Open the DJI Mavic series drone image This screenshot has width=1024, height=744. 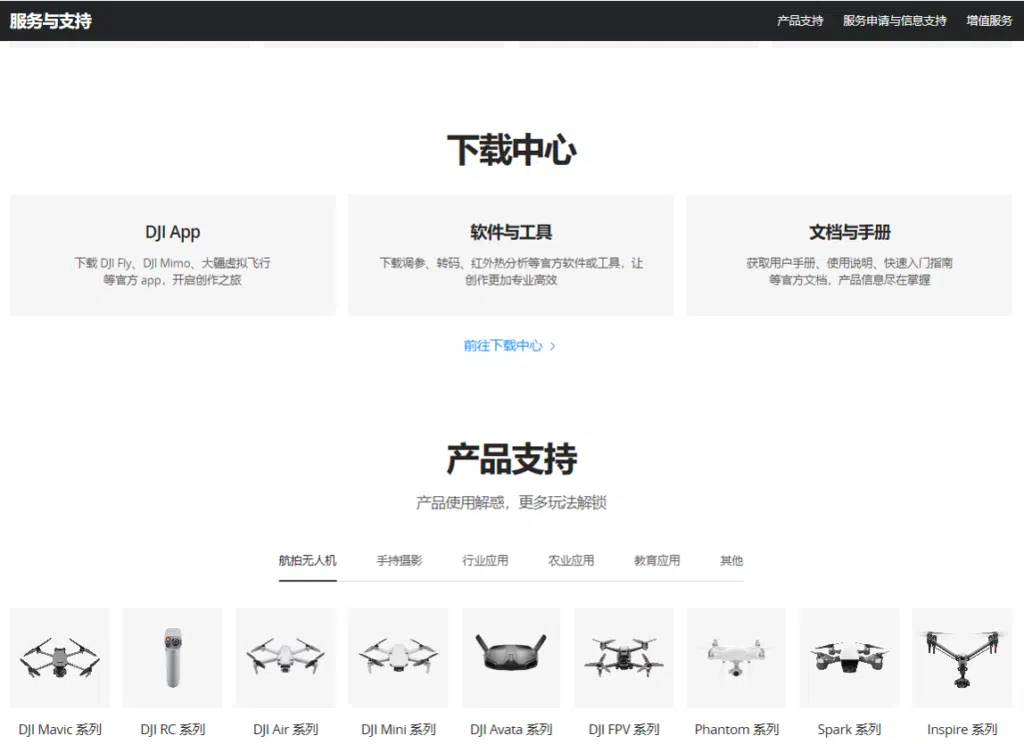(x=60, y=658)
